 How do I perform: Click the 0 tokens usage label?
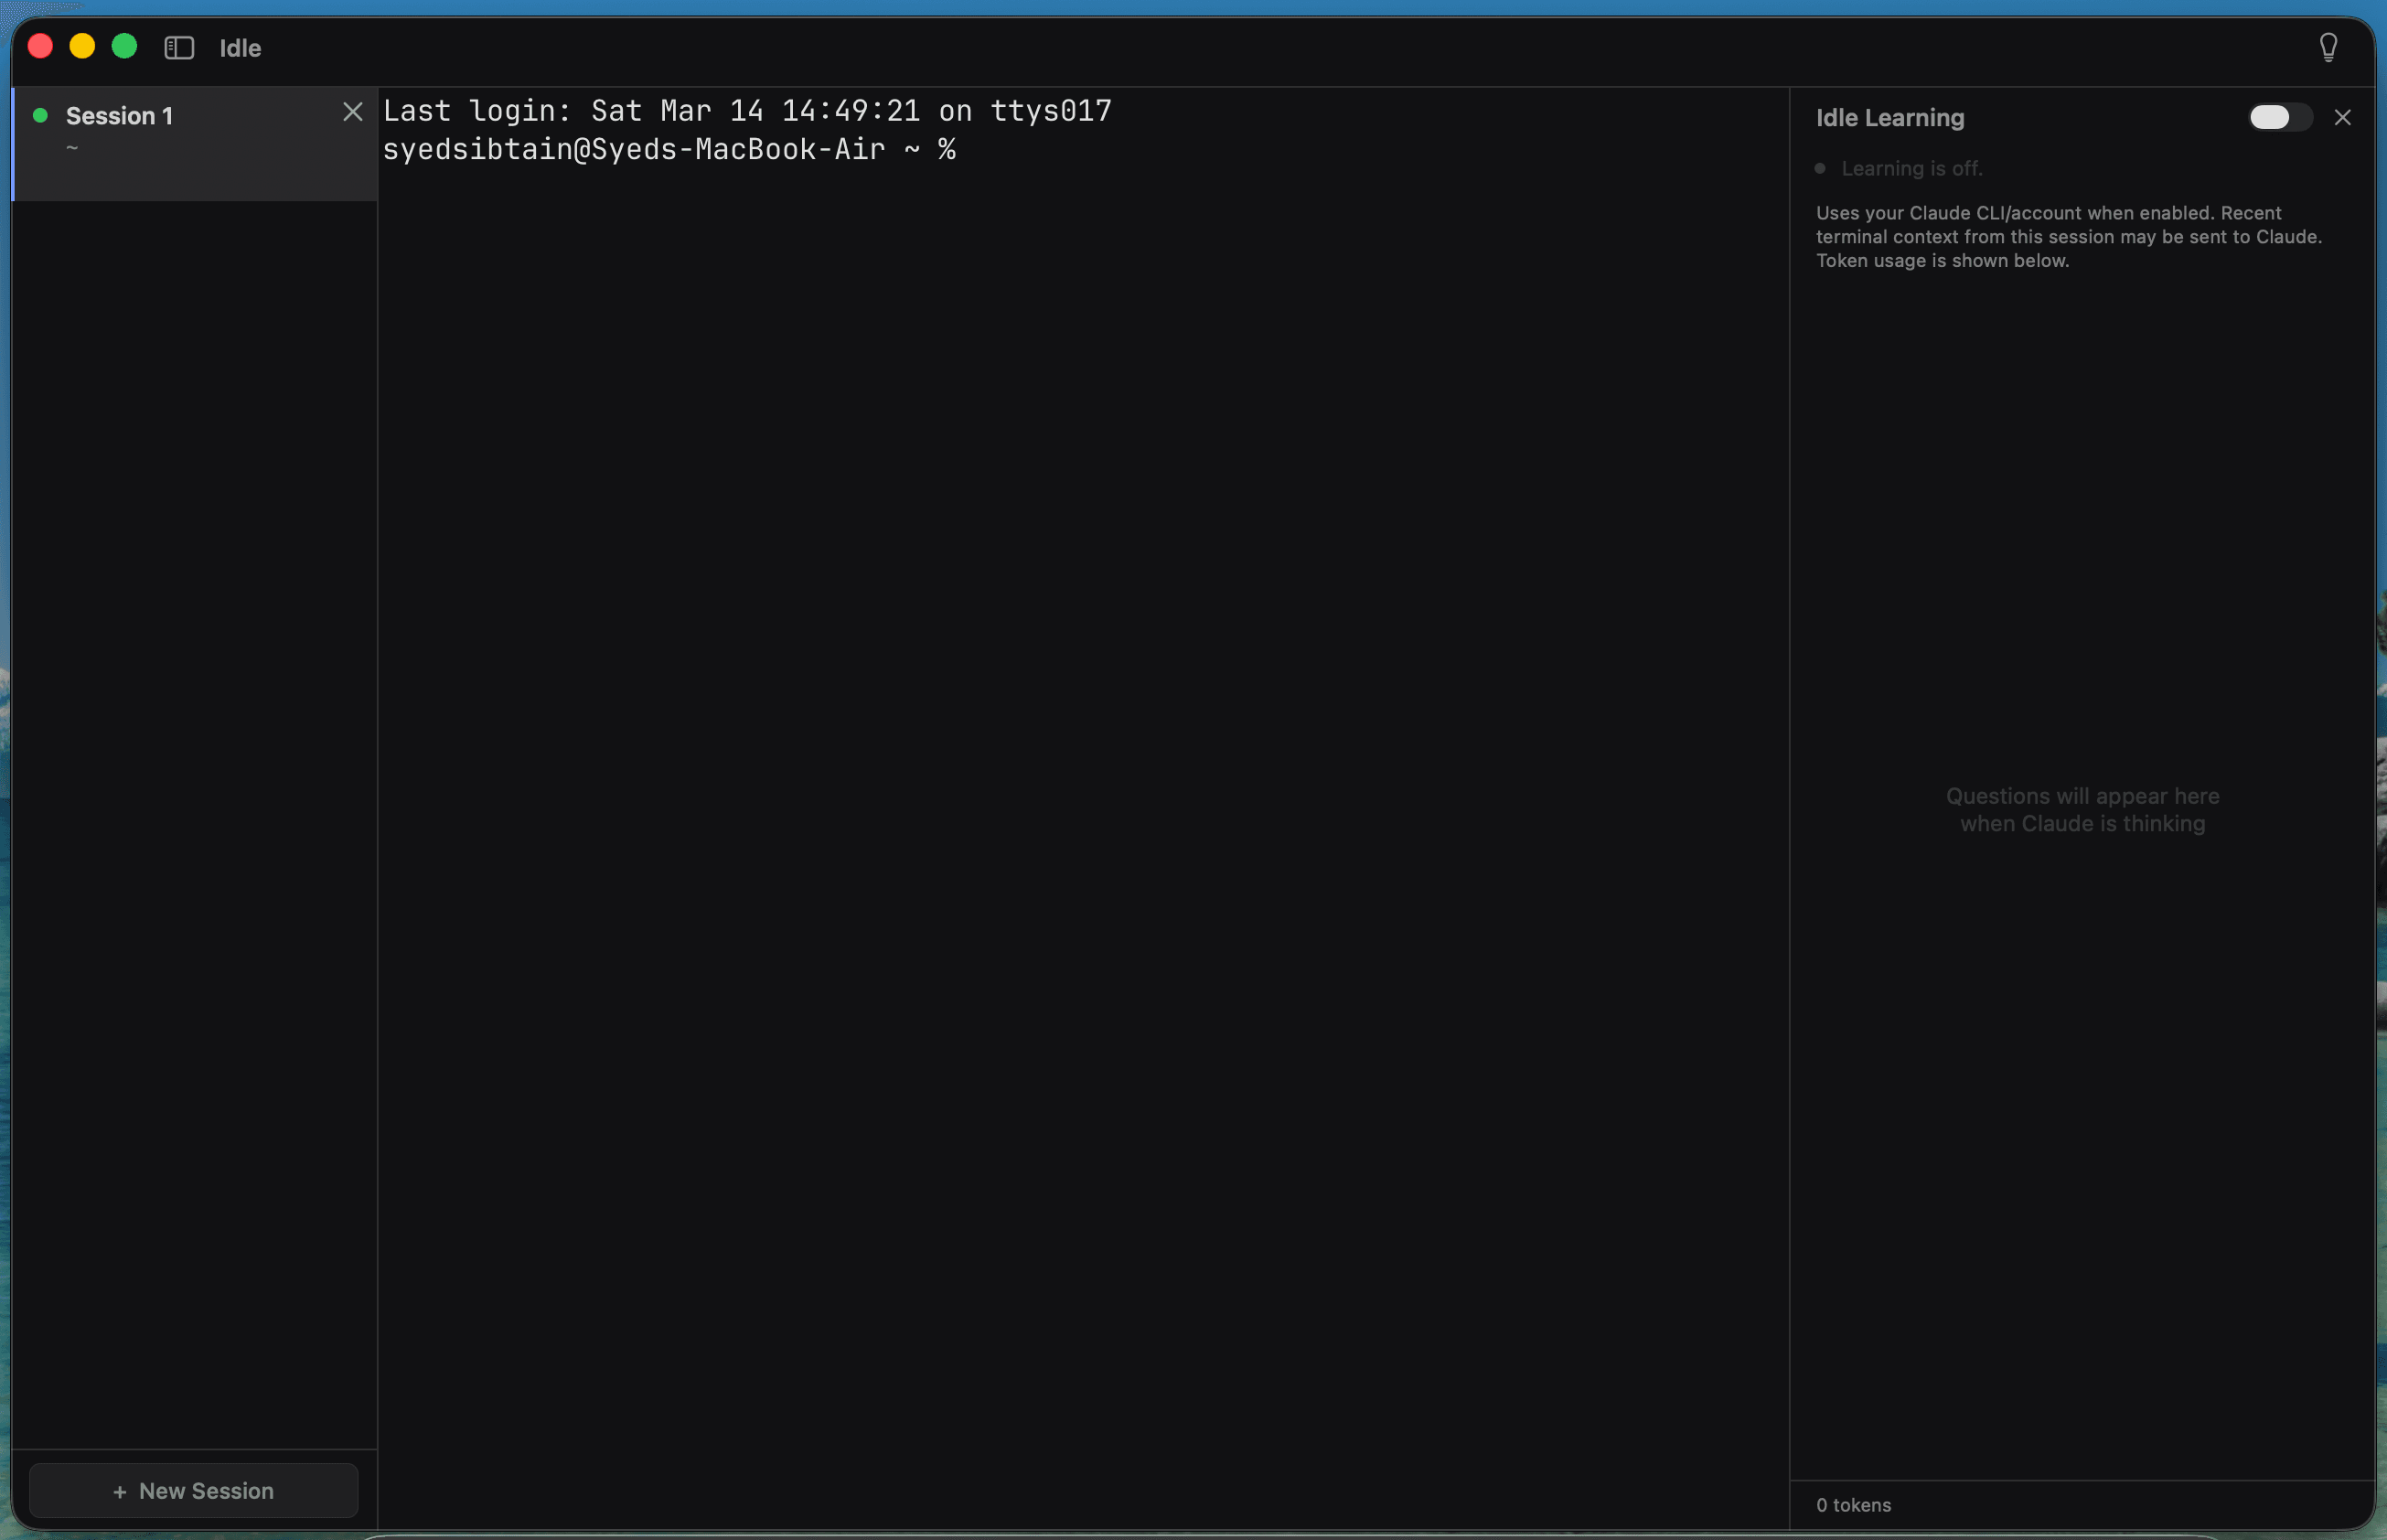(x=1853, y=1505)
